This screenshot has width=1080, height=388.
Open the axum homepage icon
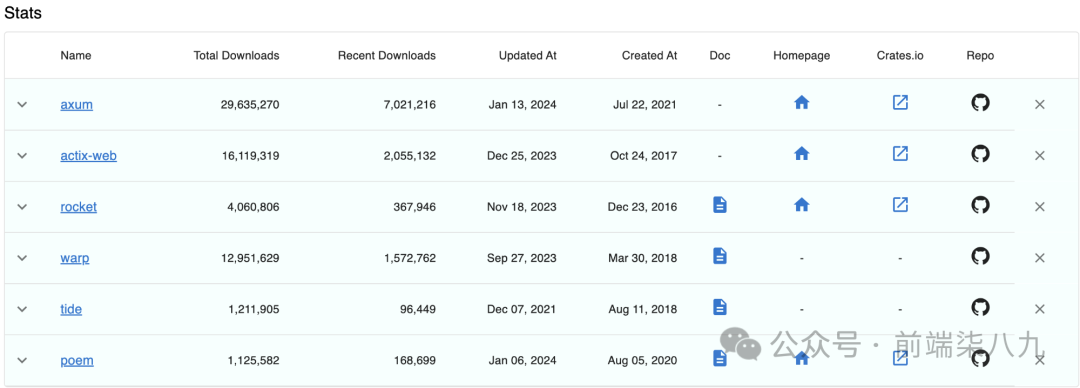pyautogui.click(x=801, y=103)
